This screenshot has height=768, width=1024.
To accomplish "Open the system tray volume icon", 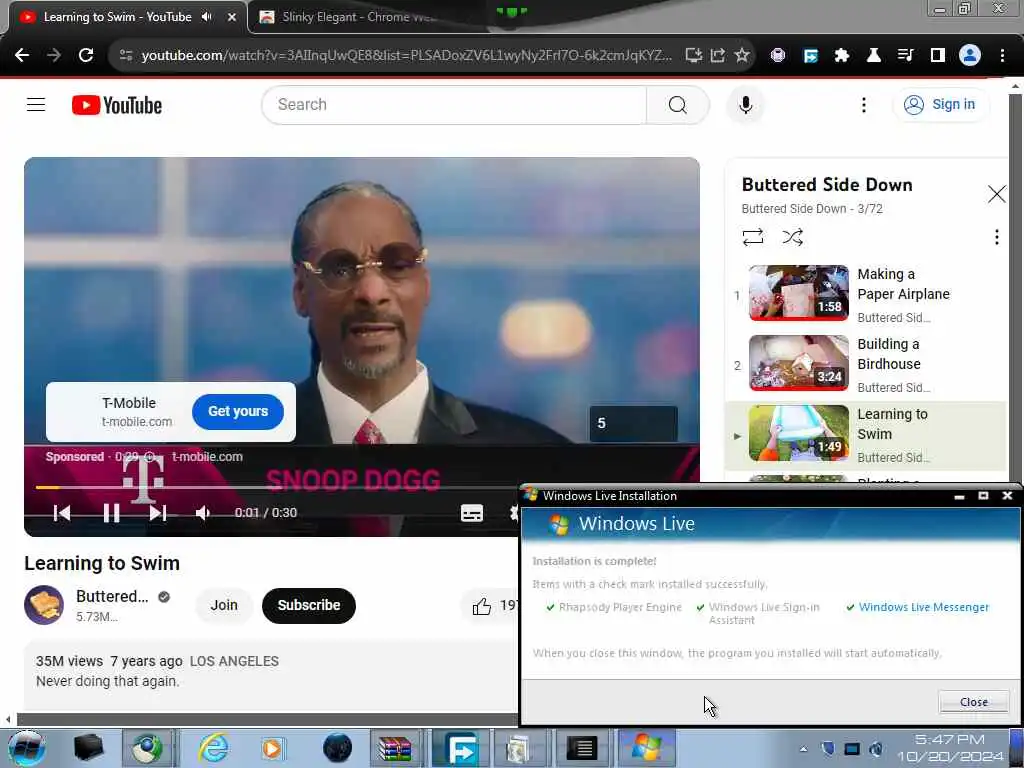I will (876, 749).
